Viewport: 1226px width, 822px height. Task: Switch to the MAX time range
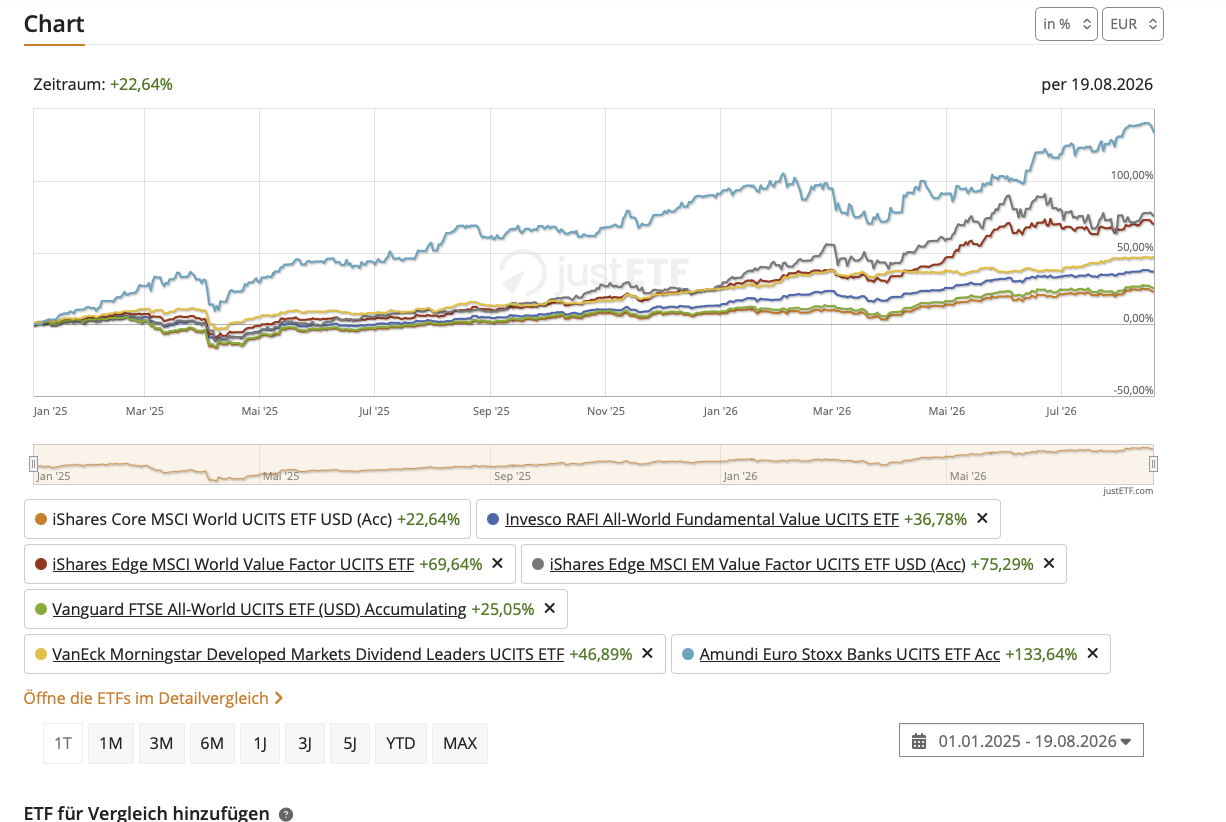[x=460, y=743]
